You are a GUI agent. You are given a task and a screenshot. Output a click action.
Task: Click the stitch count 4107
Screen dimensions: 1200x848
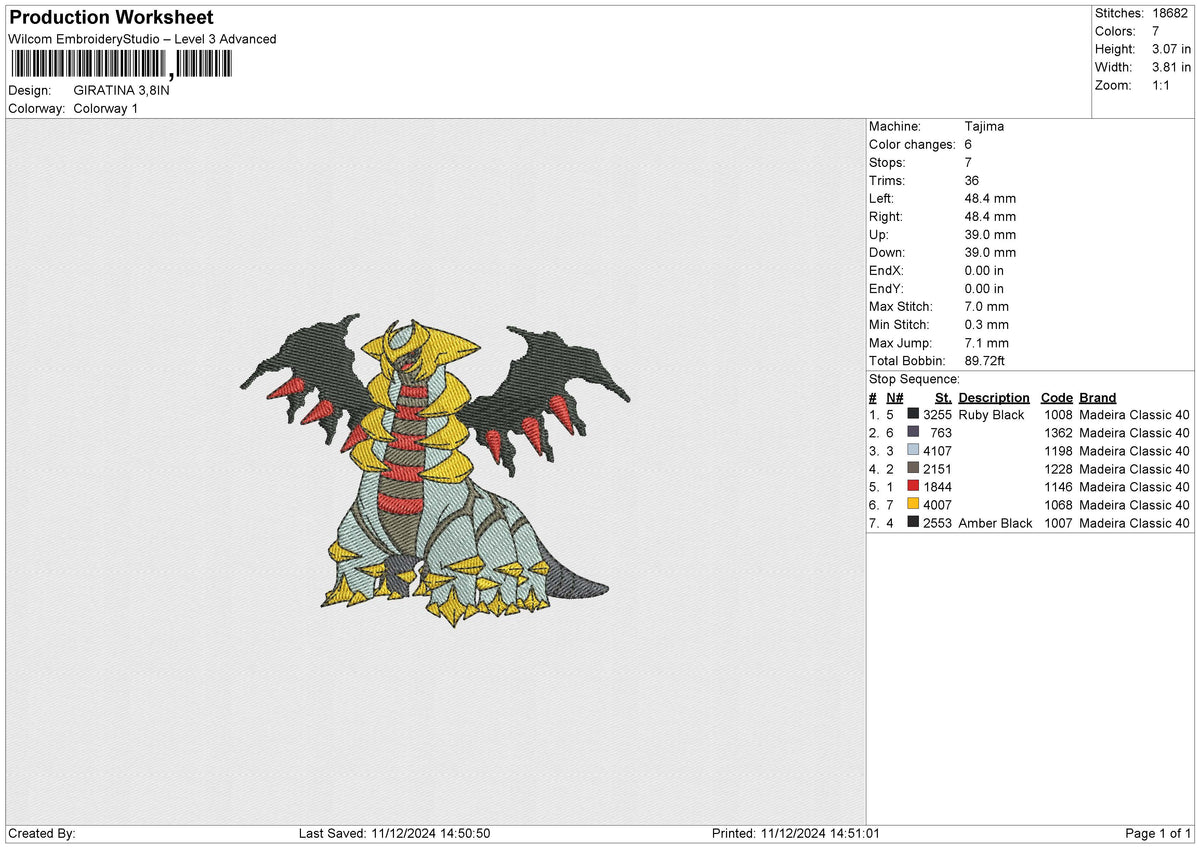click(937, 451)
